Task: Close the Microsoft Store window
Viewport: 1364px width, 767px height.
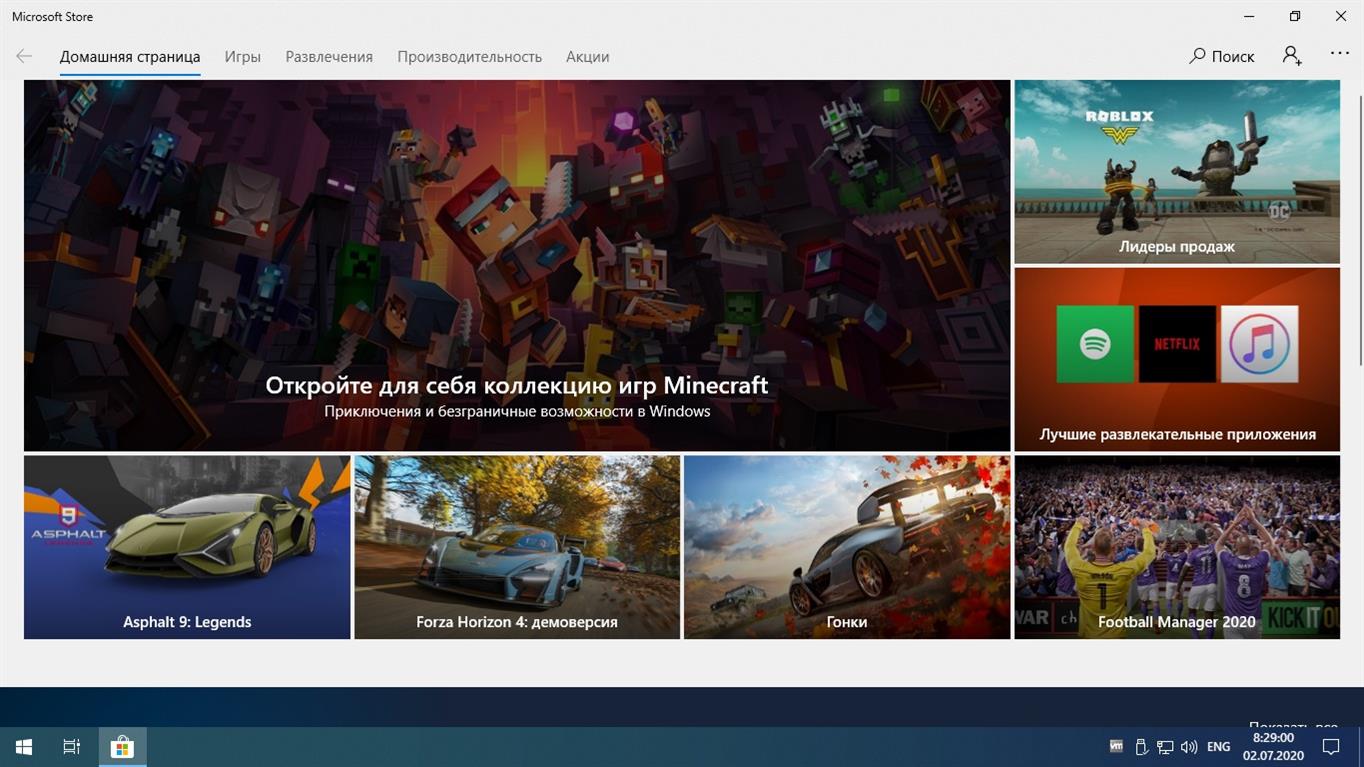Action: click(1341, 16)
